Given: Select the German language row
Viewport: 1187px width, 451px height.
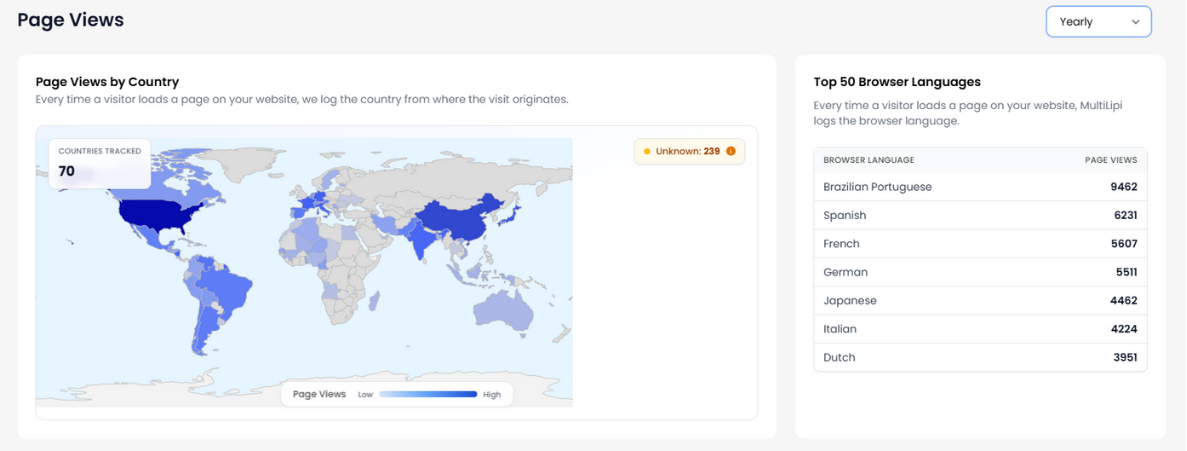Looking at the screenshot, I should pyautogui.click(x=980, y=272).
